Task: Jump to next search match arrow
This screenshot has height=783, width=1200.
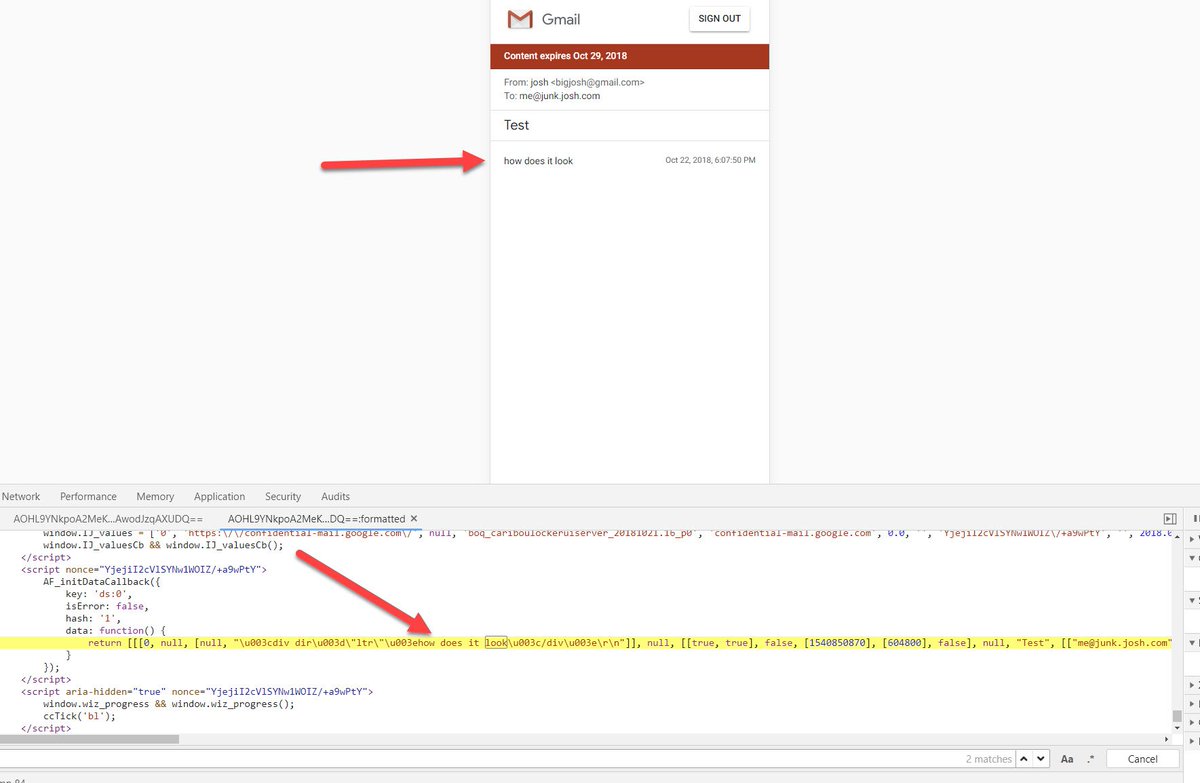Action: [x=1041, y=759]
